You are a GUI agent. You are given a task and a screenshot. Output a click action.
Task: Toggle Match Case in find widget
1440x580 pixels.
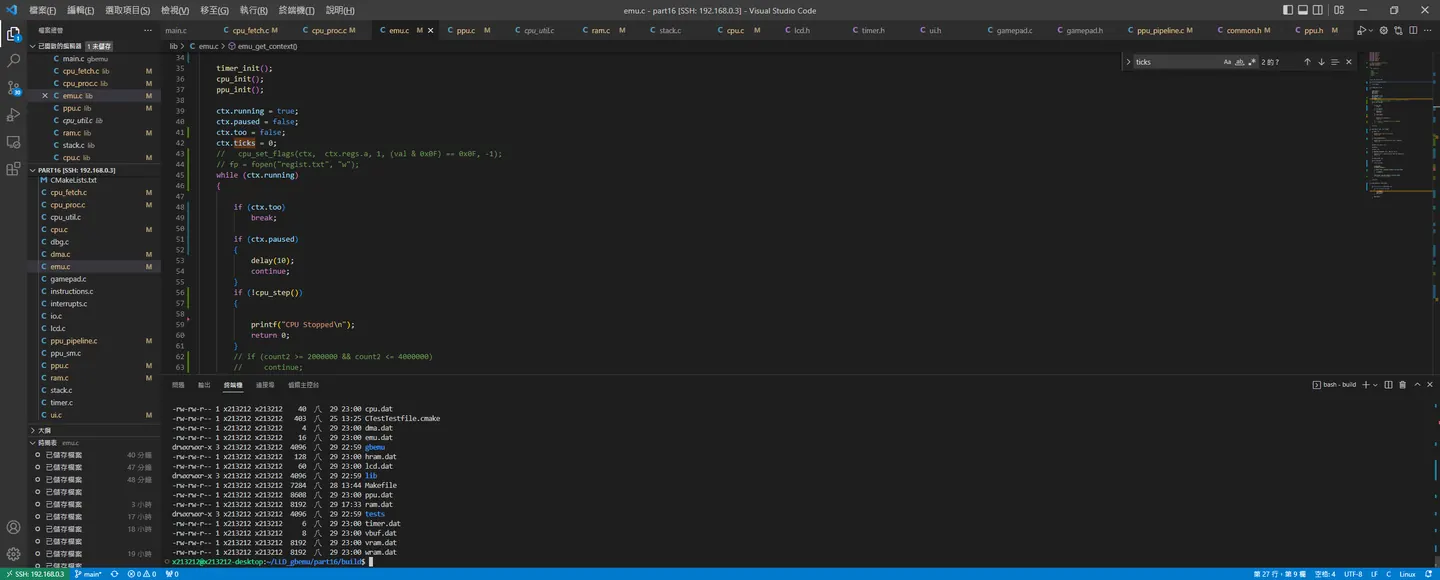[x=1228, y=62]
